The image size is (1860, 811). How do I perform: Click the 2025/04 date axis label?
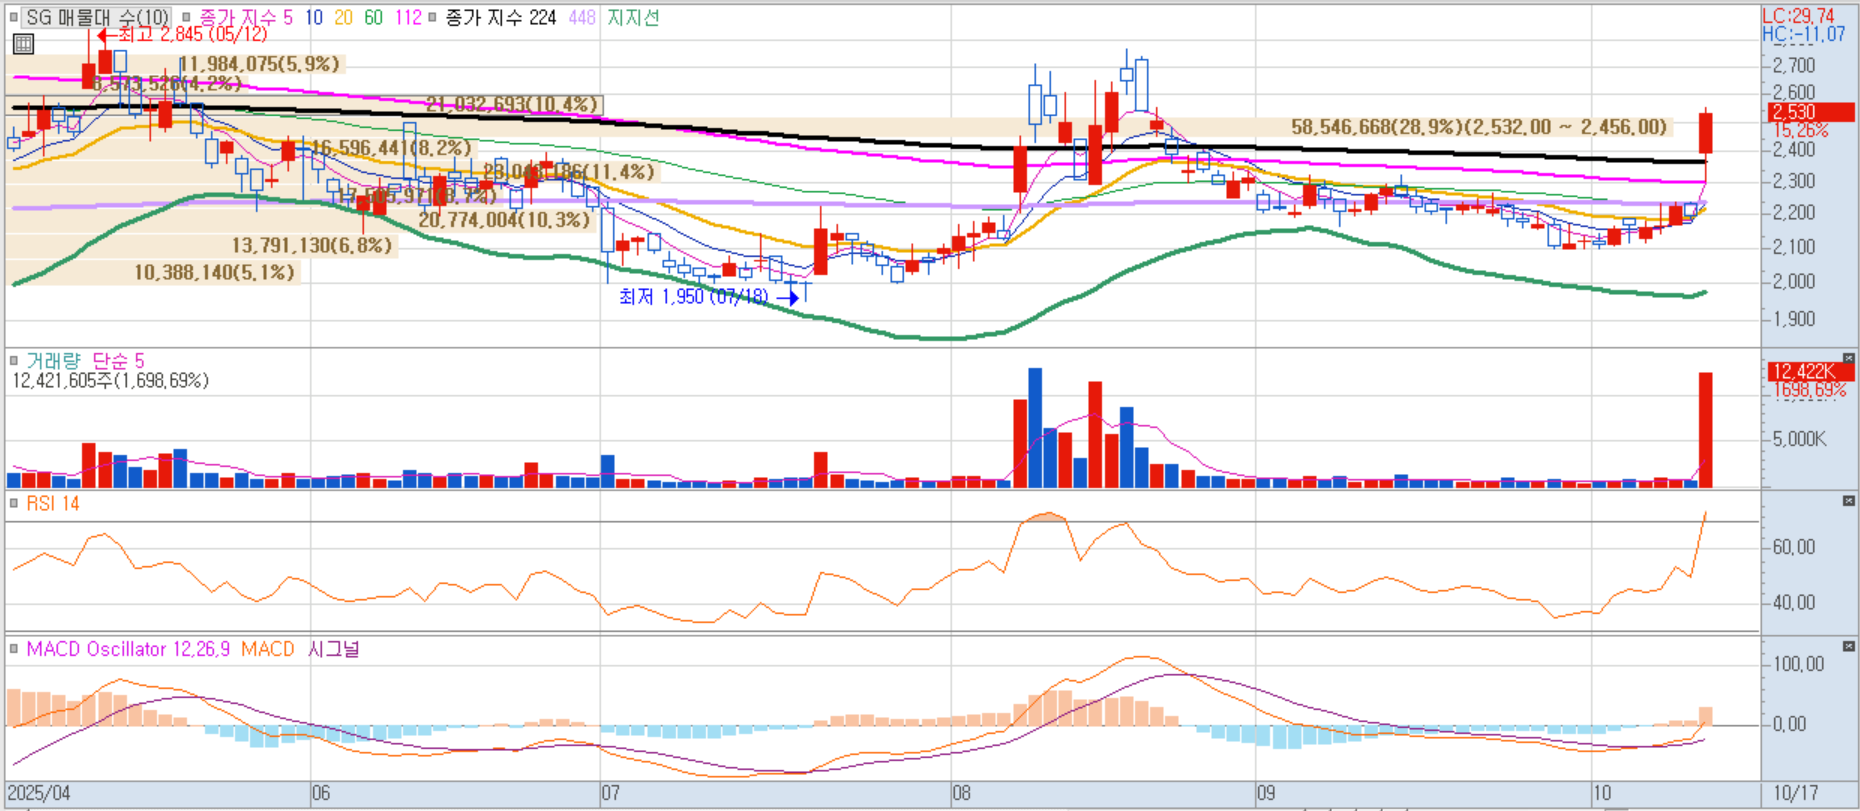click(39, 793)
